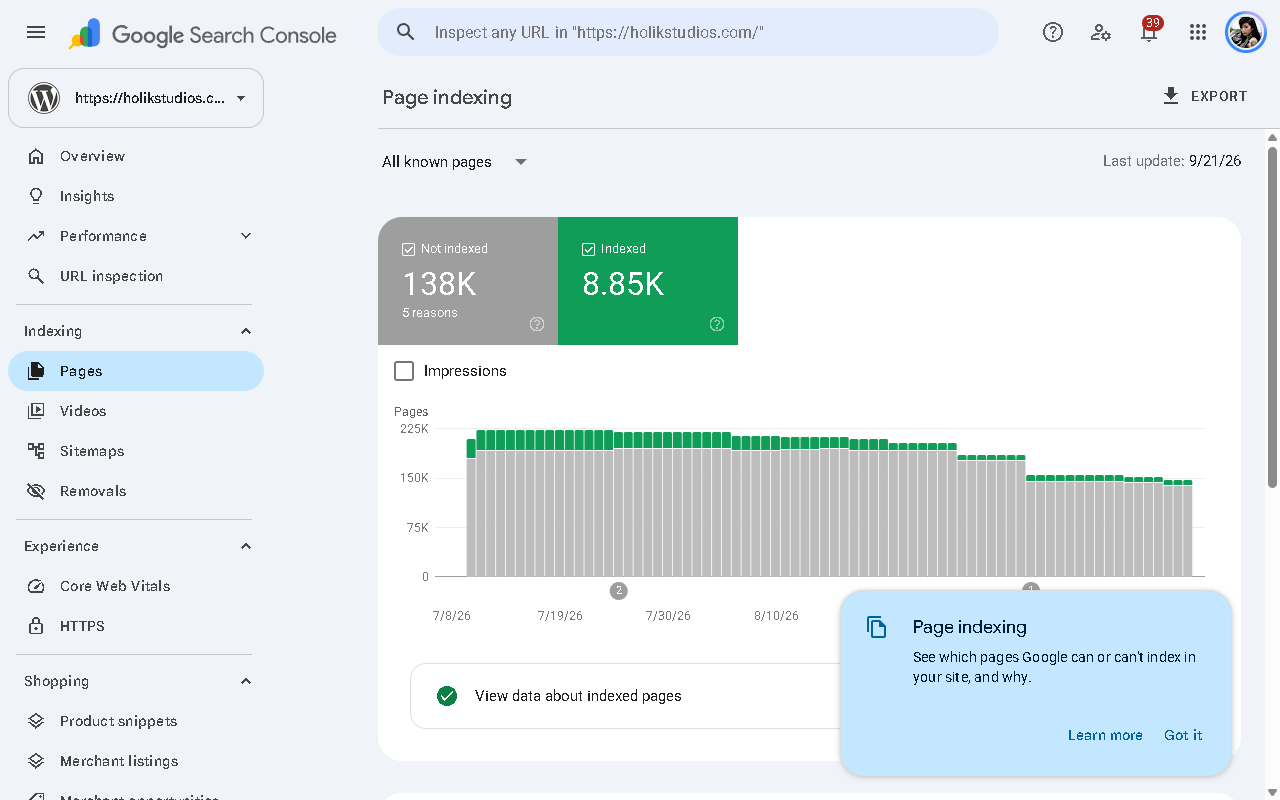
Task: Open the account profile avatar
Action: pyautogui.click(x=1246, y=32)
